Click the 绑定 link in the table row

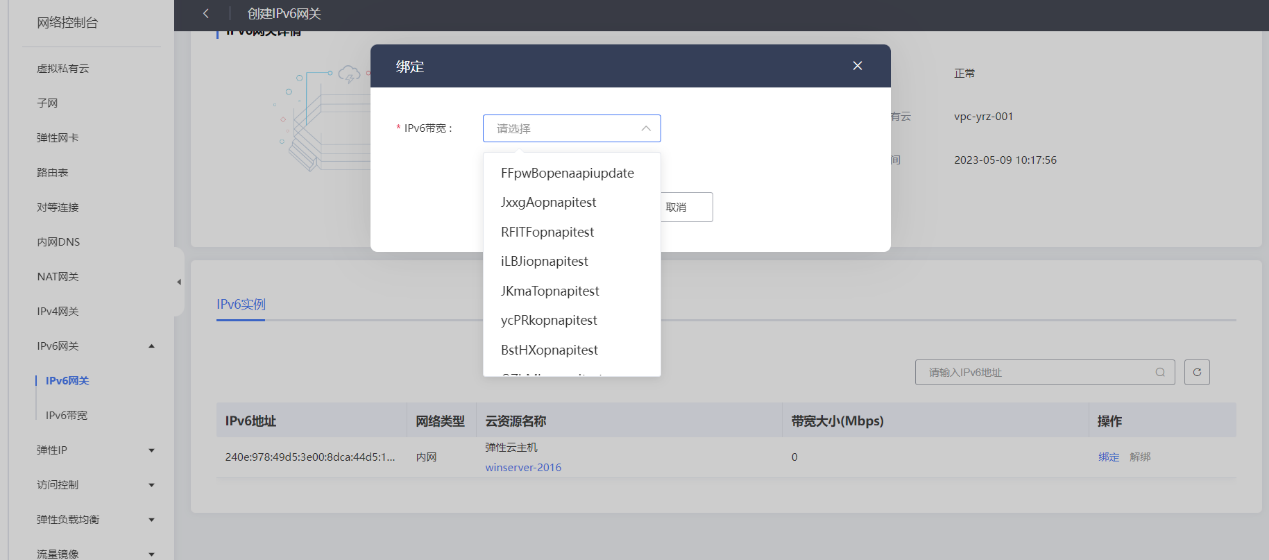(1108, 457)
